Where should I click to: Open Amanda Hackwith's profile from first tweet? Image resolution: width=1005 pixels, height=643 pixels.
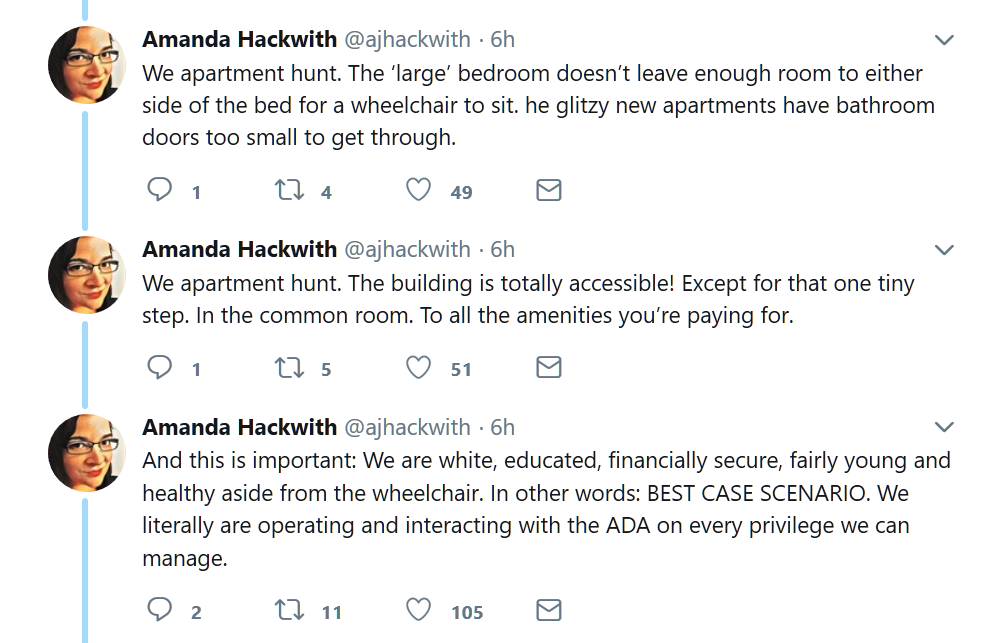pyautogui.click(x=239, y=39)
